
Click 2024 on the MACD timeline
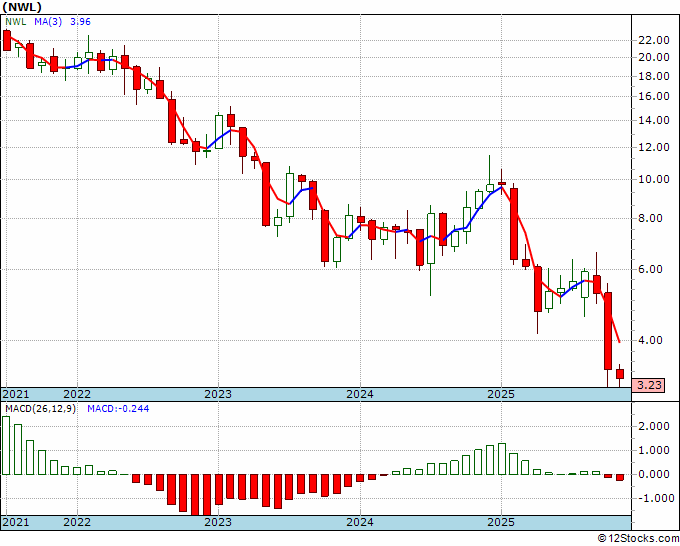pos(360,522)
